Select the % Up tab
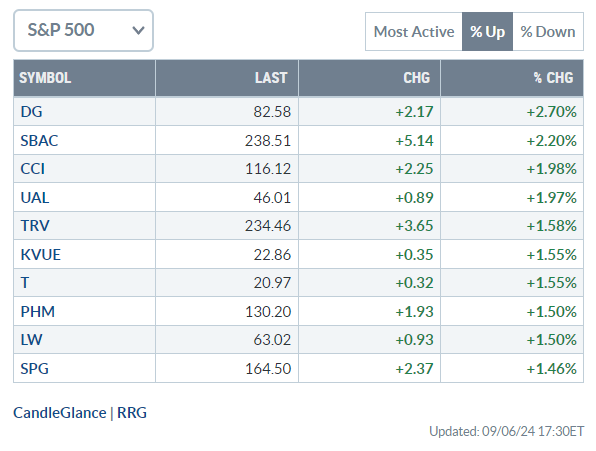 pyautogui.click(x=487, y=32)
